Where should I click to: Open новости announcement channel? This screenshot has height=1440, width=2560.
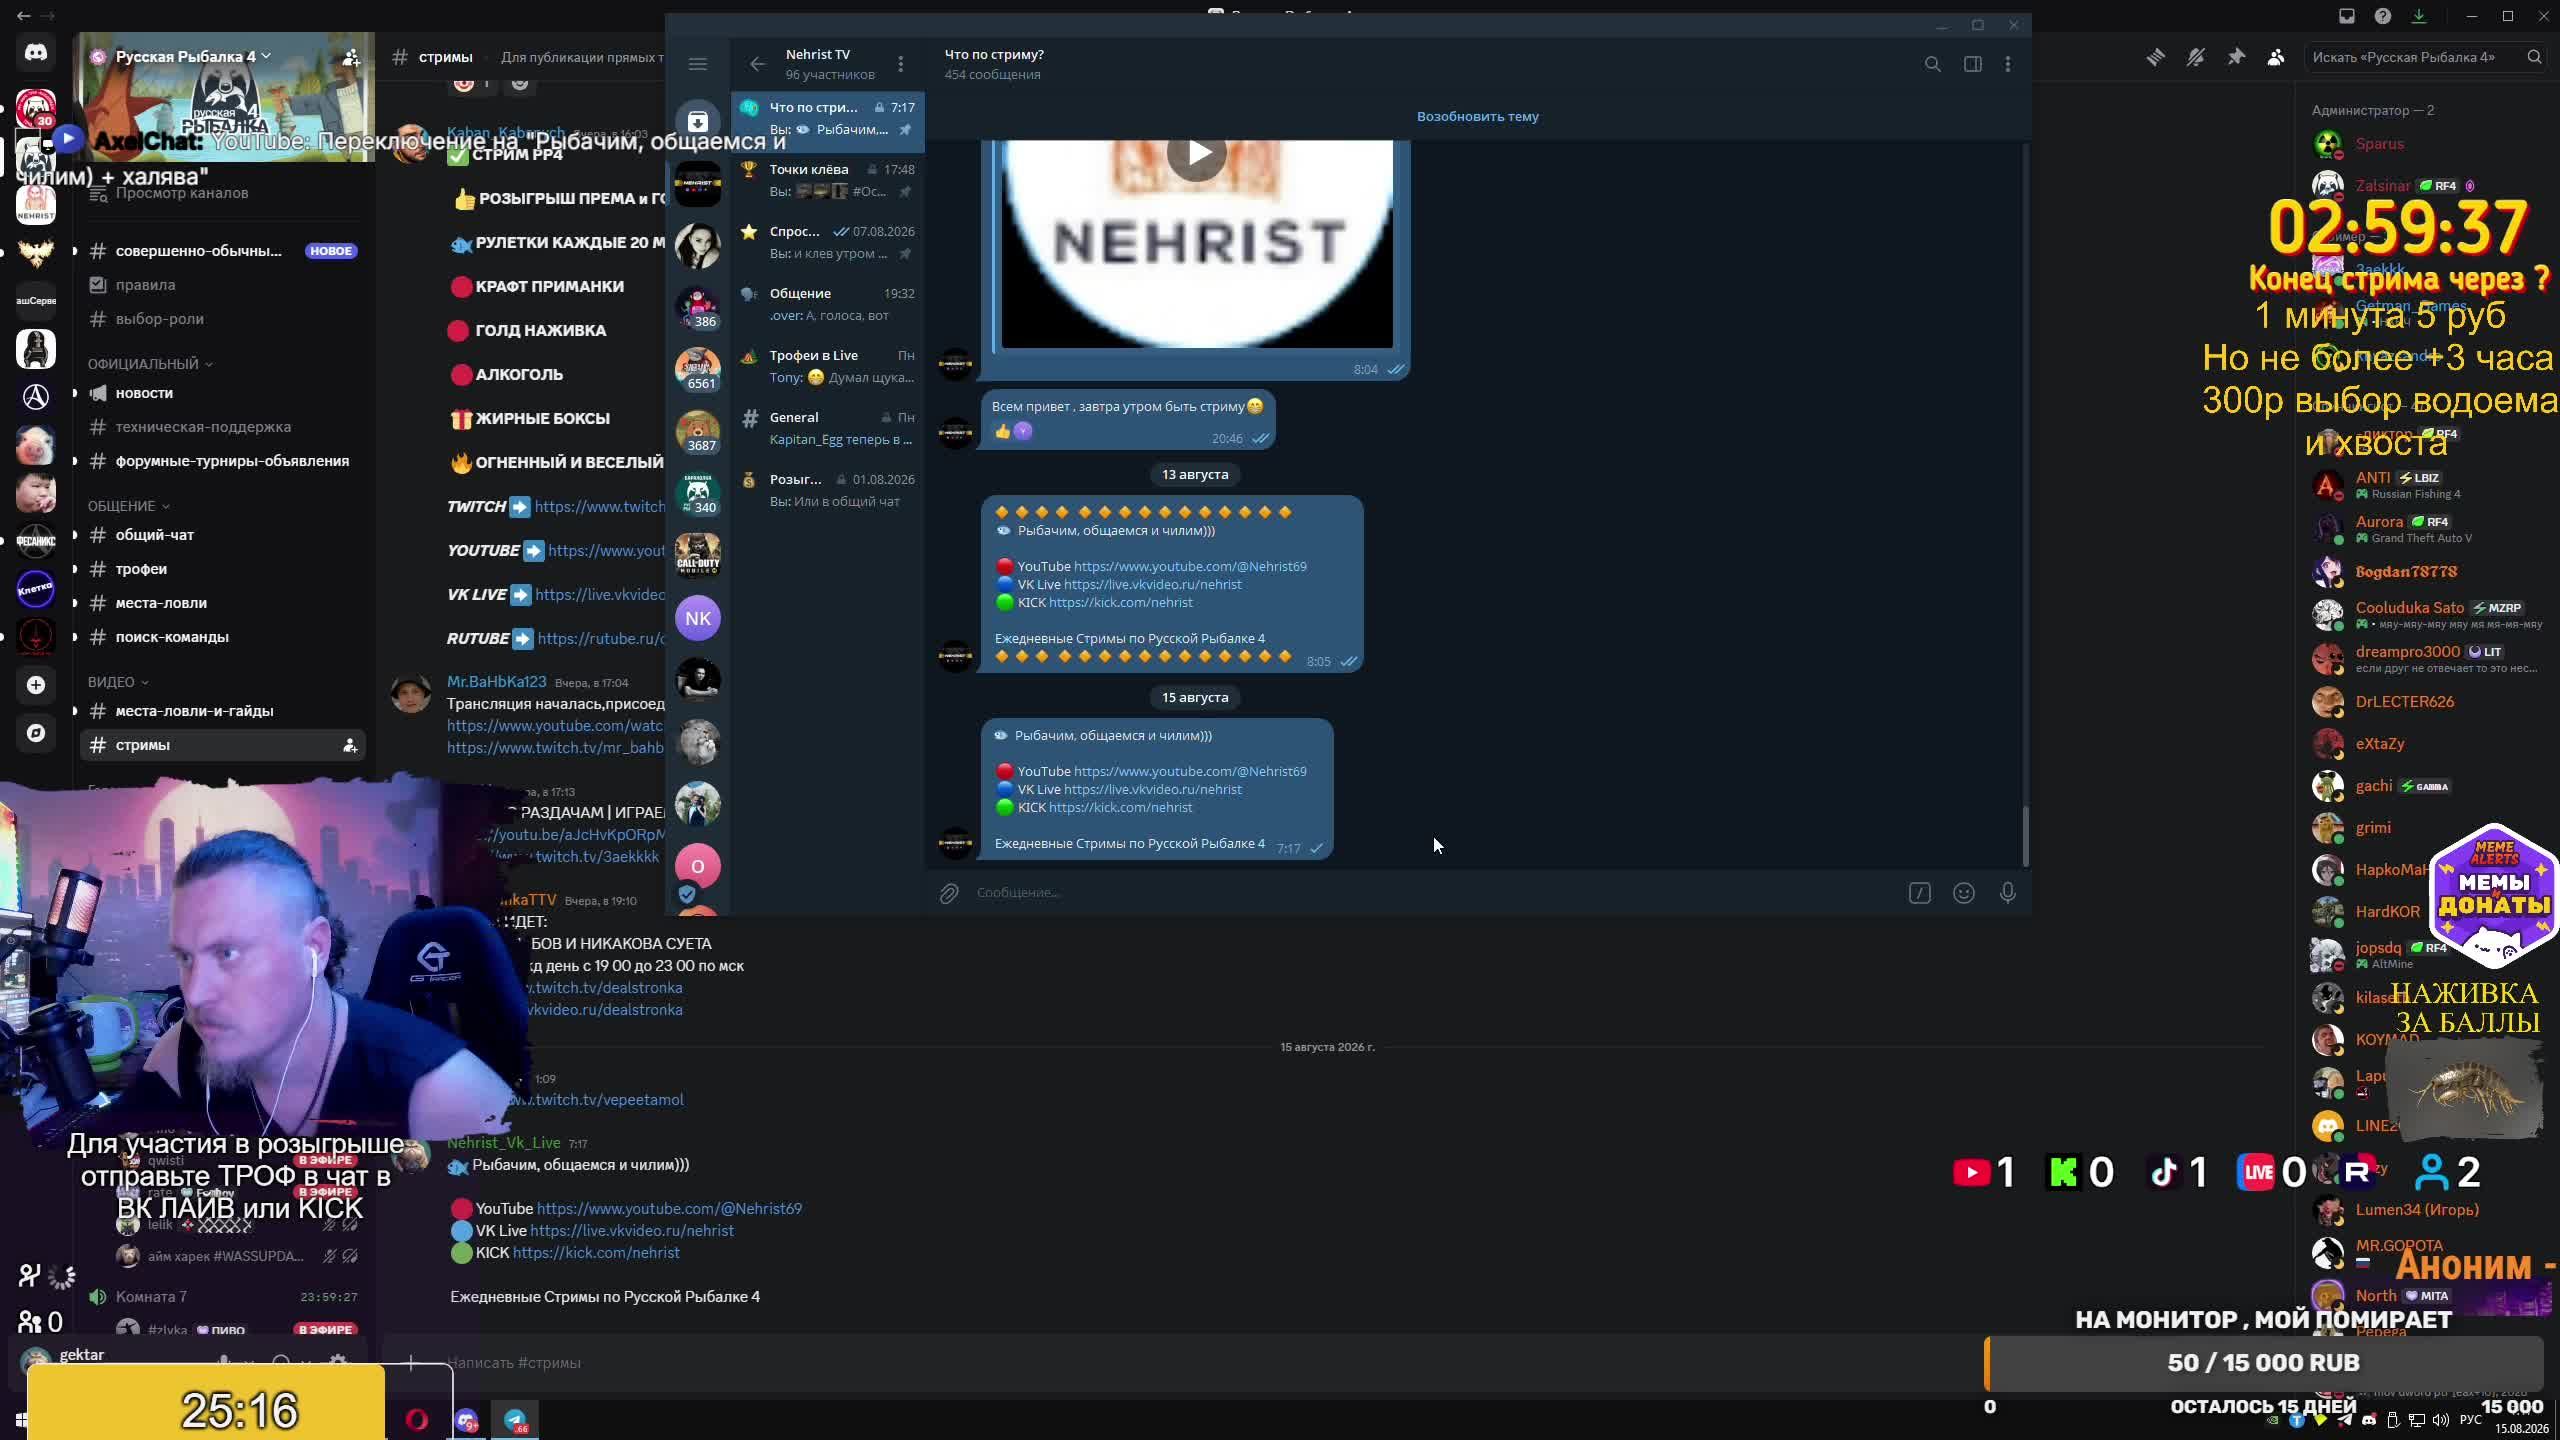coord(222,393)
